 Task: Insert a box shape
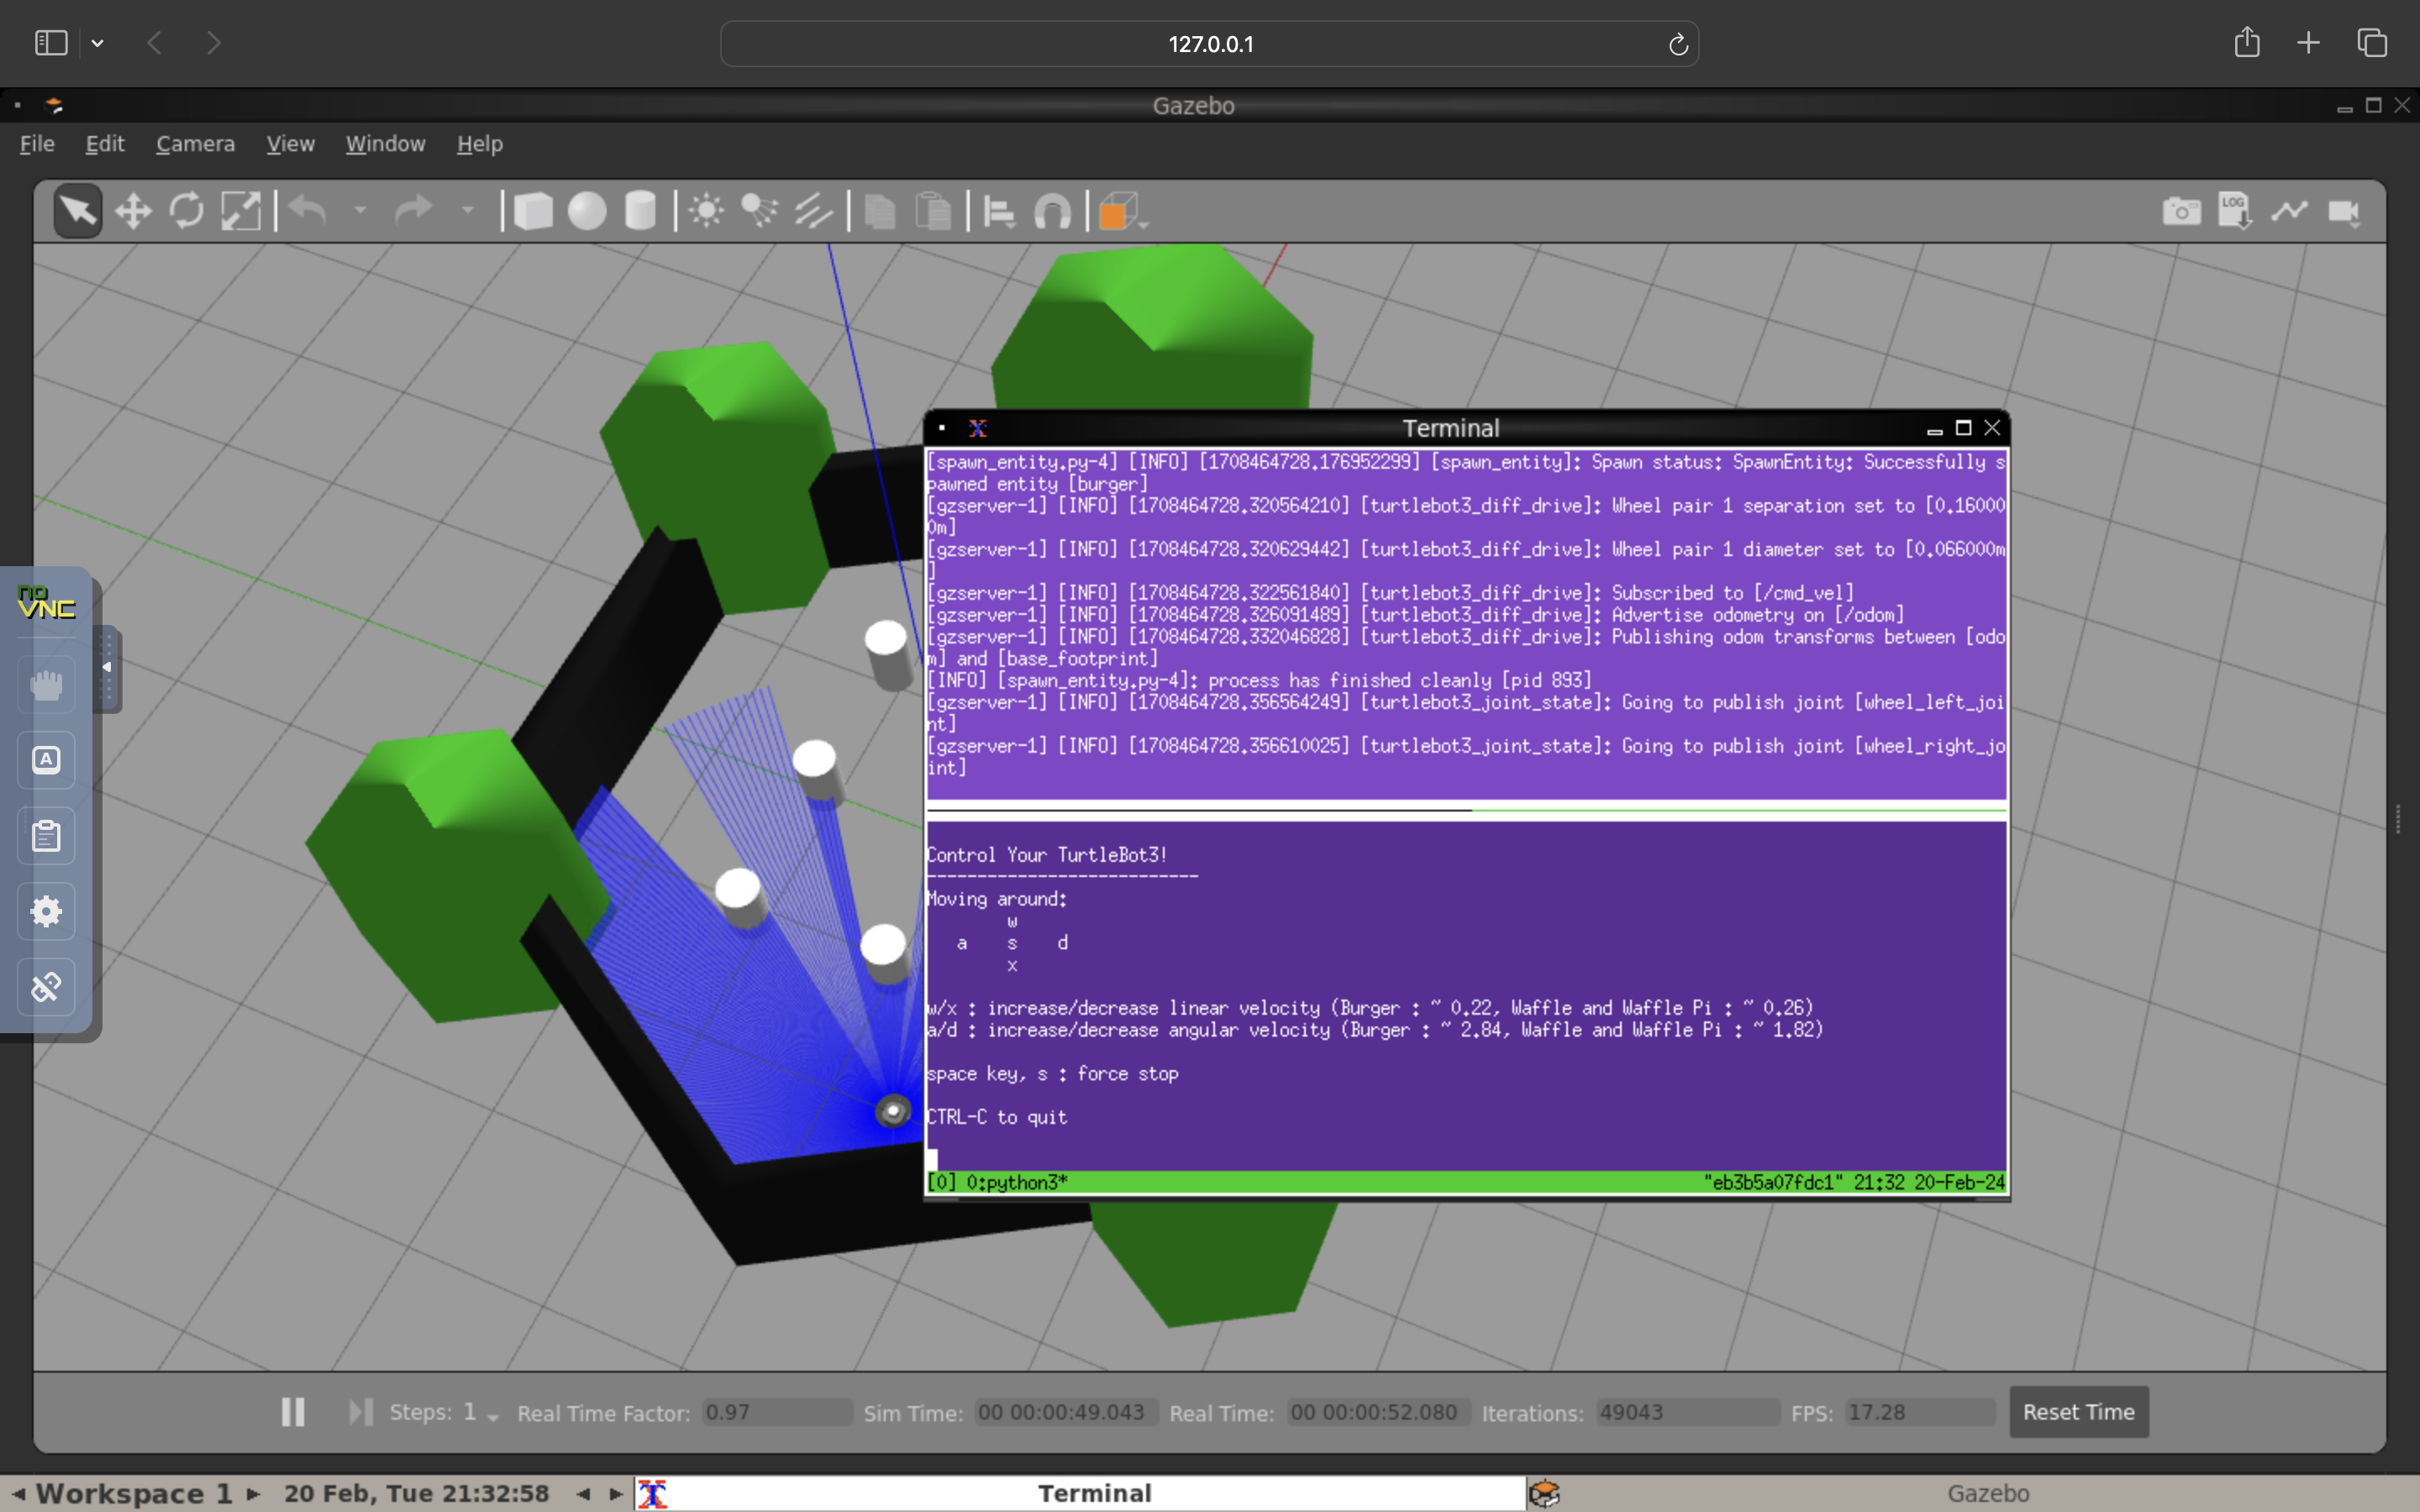pyautogui.click(x=533, y=211)
